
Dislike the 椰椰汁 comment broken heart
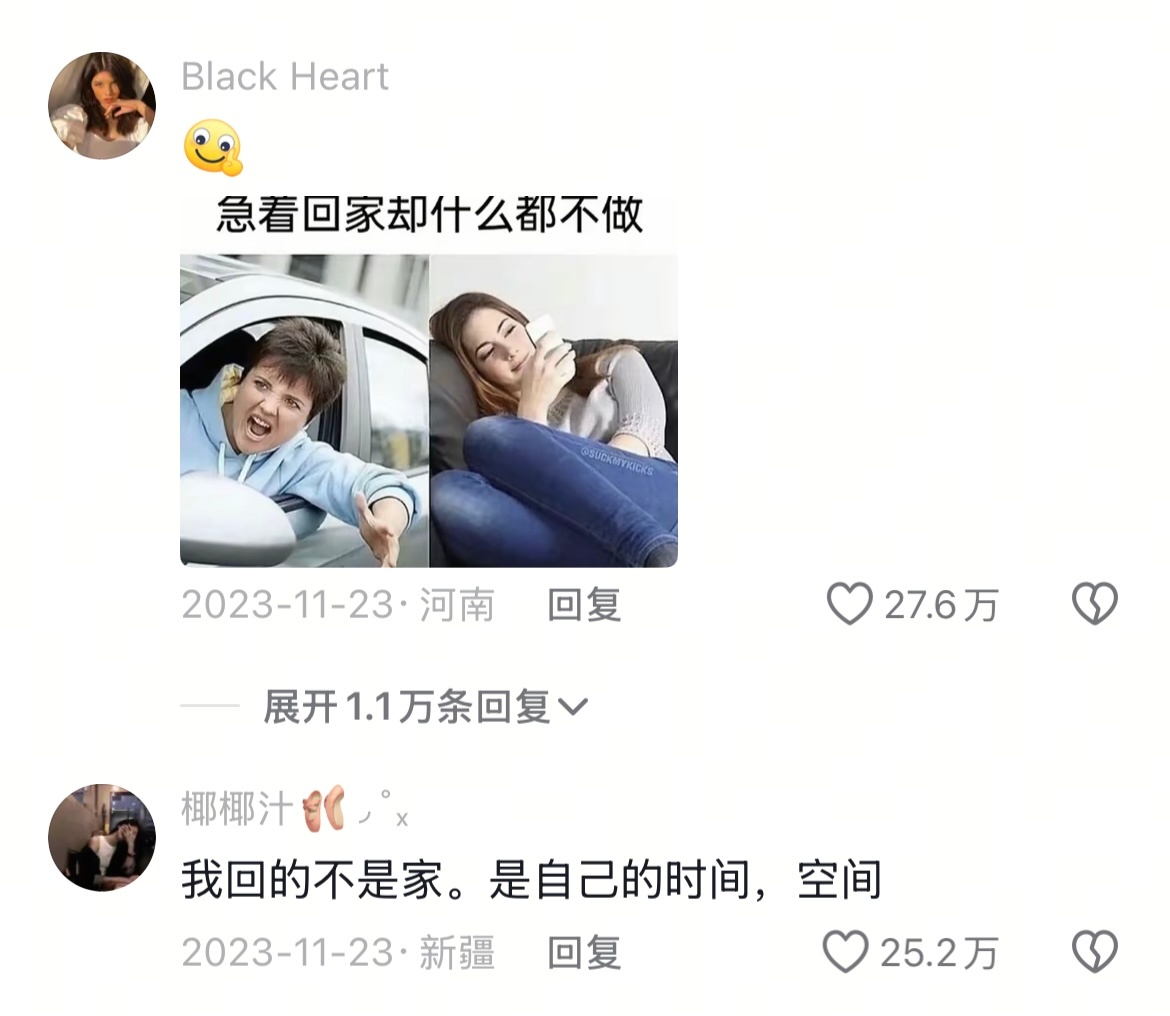pyautogui.click(x=1095, y=951)
